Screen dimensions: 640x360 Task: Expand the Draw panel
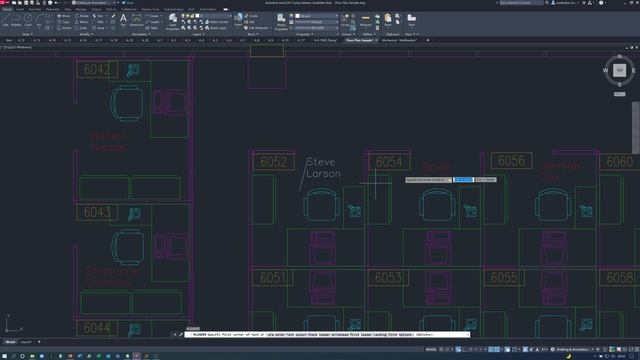(x=27, y=34)
